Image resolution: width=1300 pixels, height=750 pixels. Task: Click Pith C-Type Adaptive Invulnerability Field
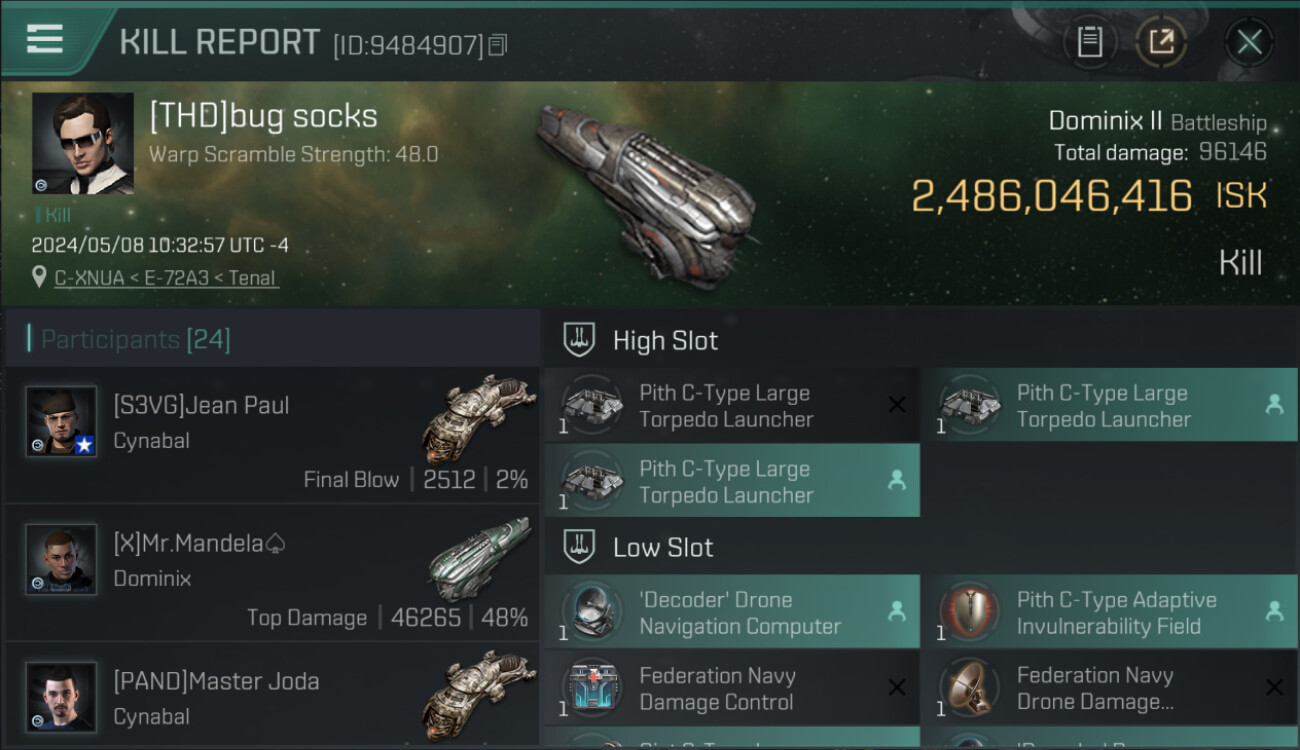pyautogui.click(x=1108, y=613)
